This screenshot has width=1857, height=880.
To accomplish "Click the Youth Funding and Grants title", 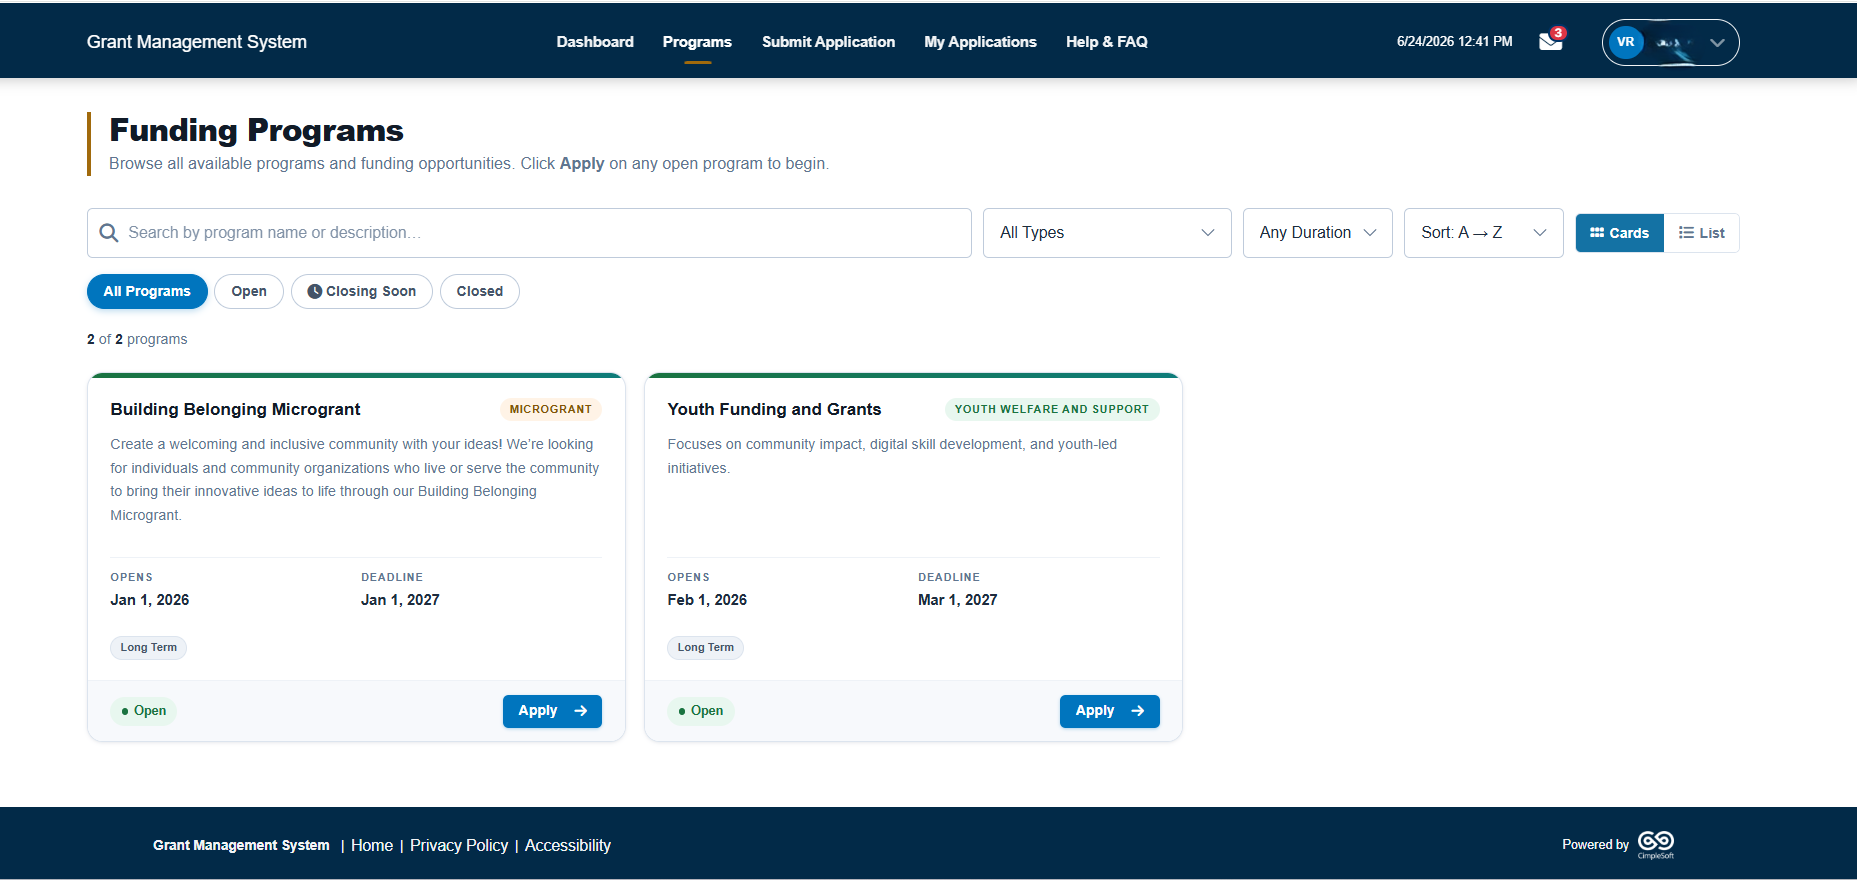I will [774, 409].
